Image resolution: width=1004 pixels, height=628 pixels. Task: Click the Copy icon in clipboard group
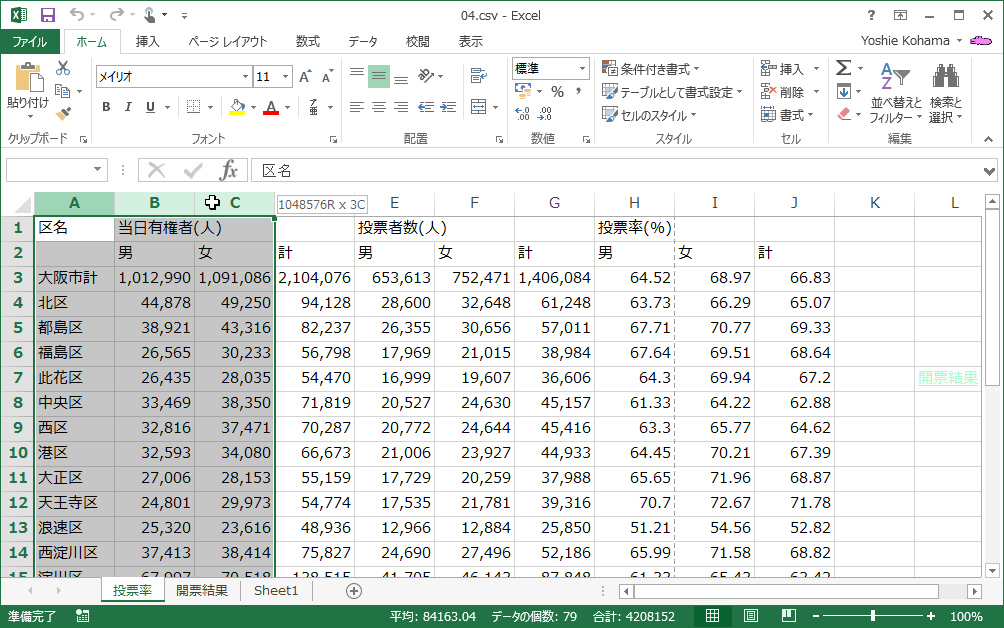(x=63, y=91)
